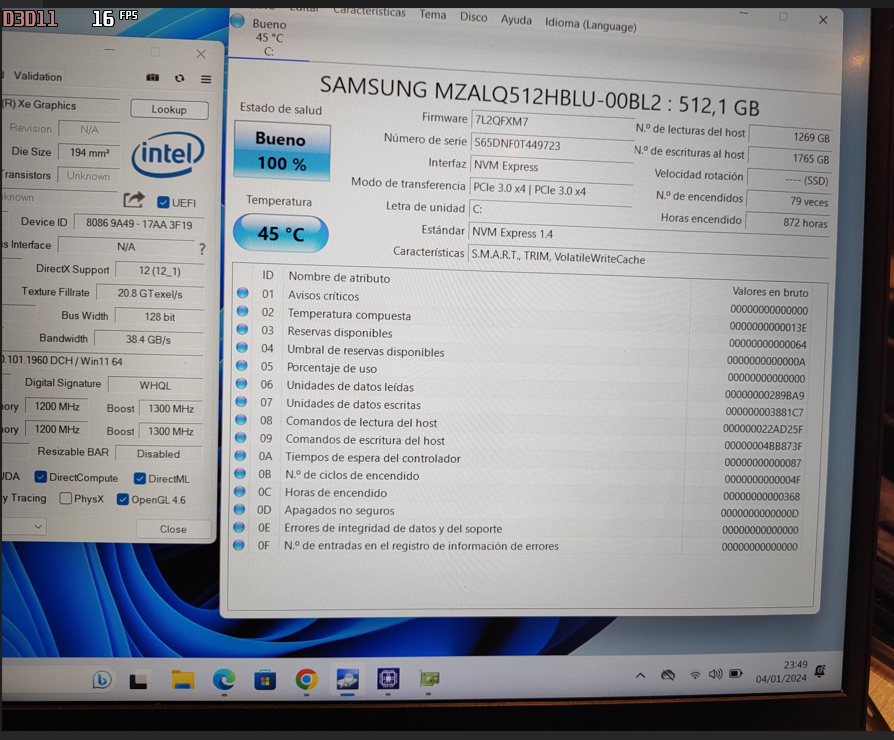Open File Explorer from the taskbar
Viewport: 894px width, 740px height.
(x=183, y=680)
